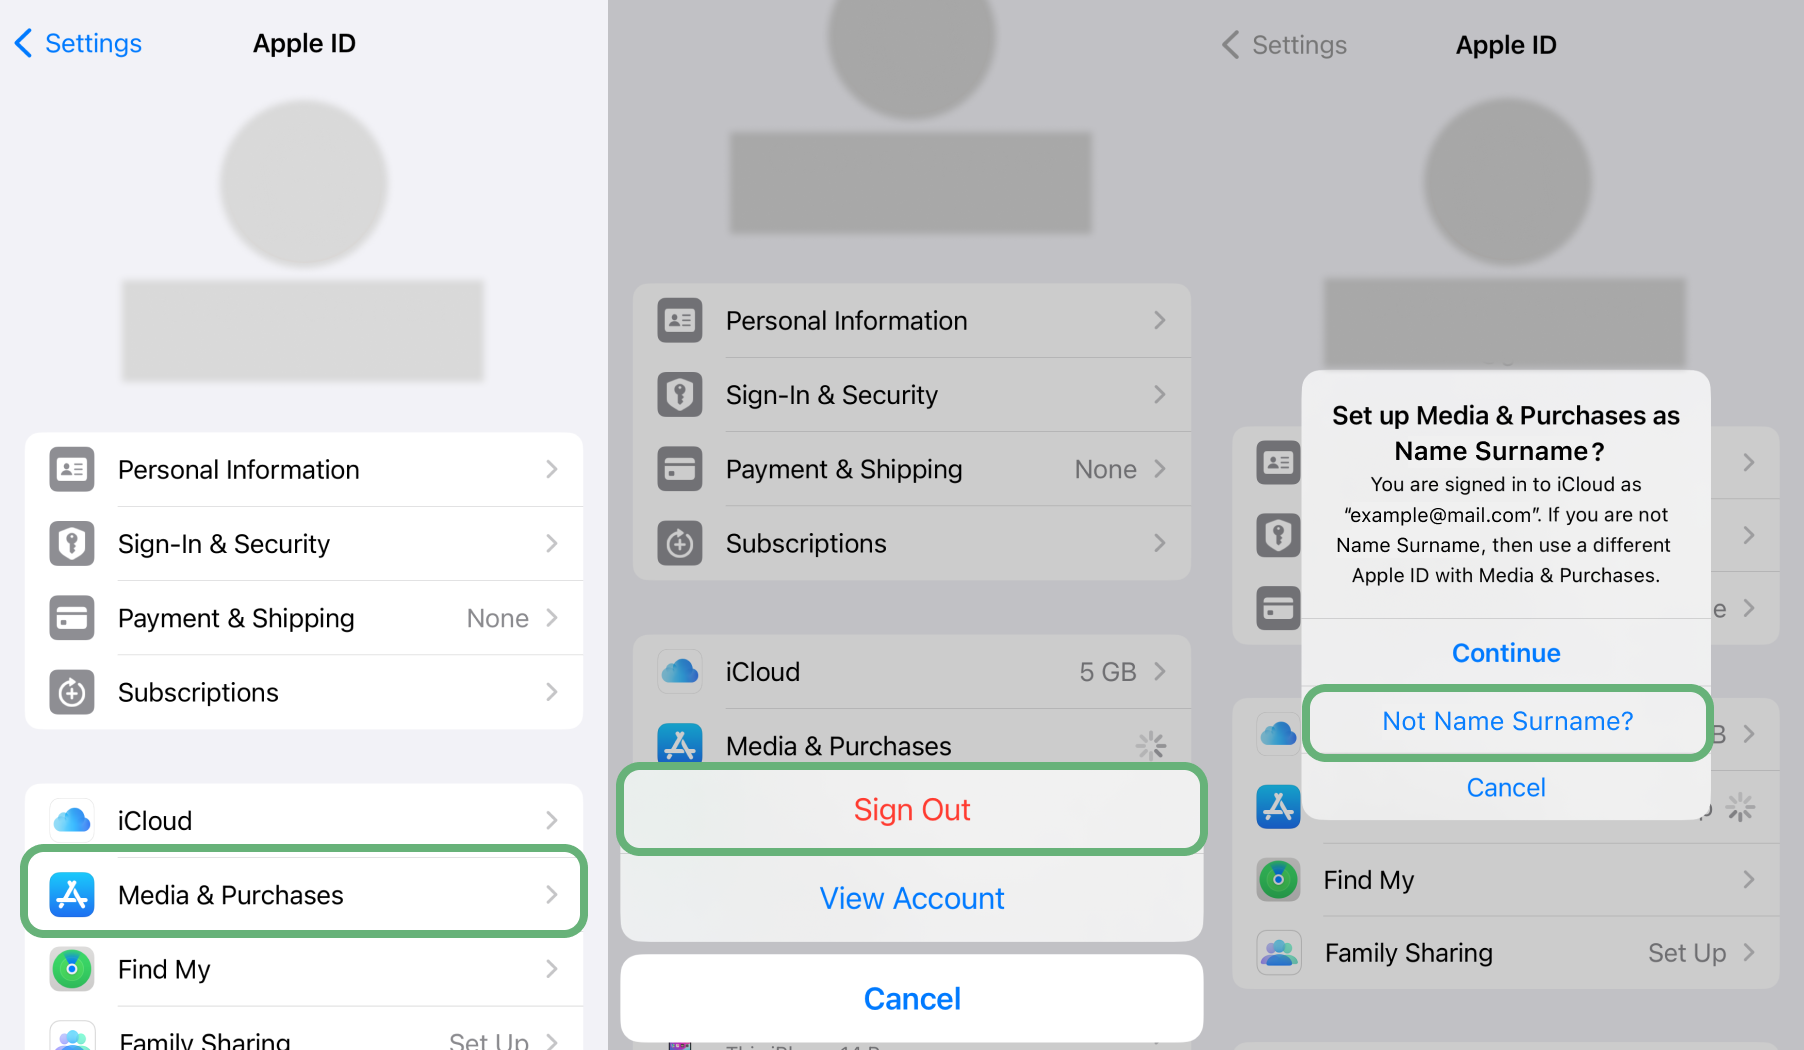Tap the Subscriptions icon in middle panel
1804x1050 pixels.
pos(680,543)
